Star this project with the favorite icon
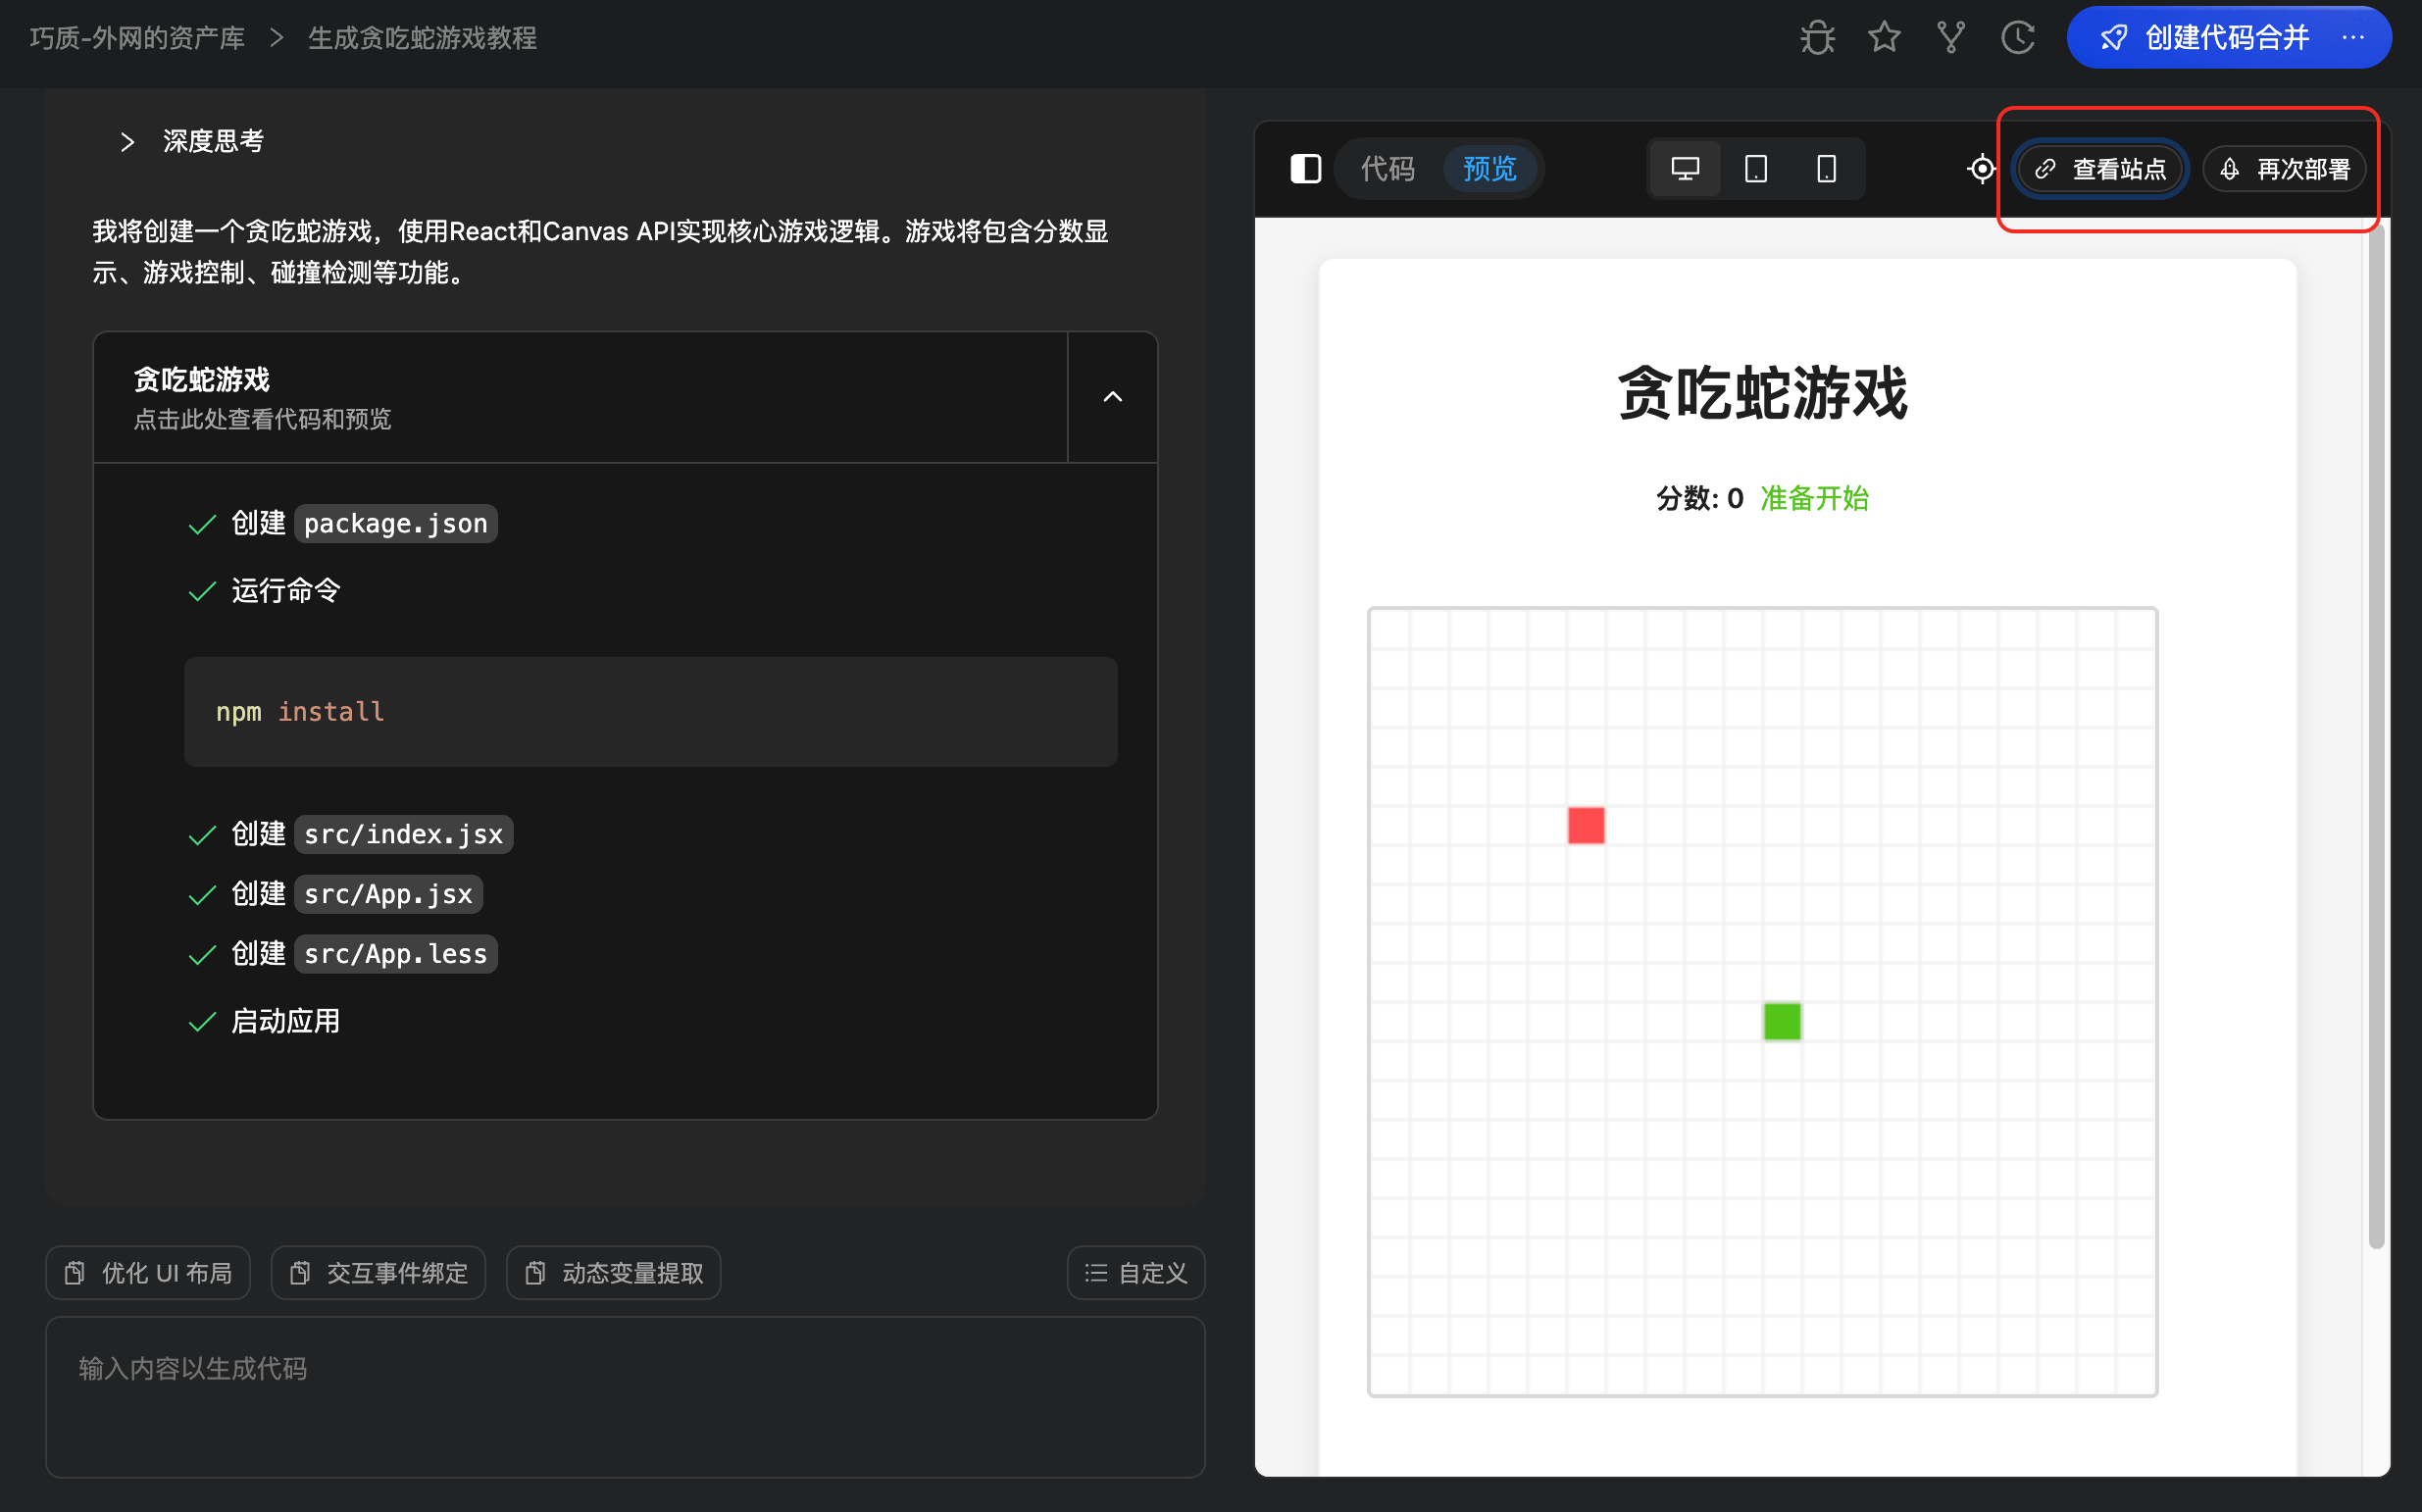2422x1512 pixels. tap(1883, 38)
